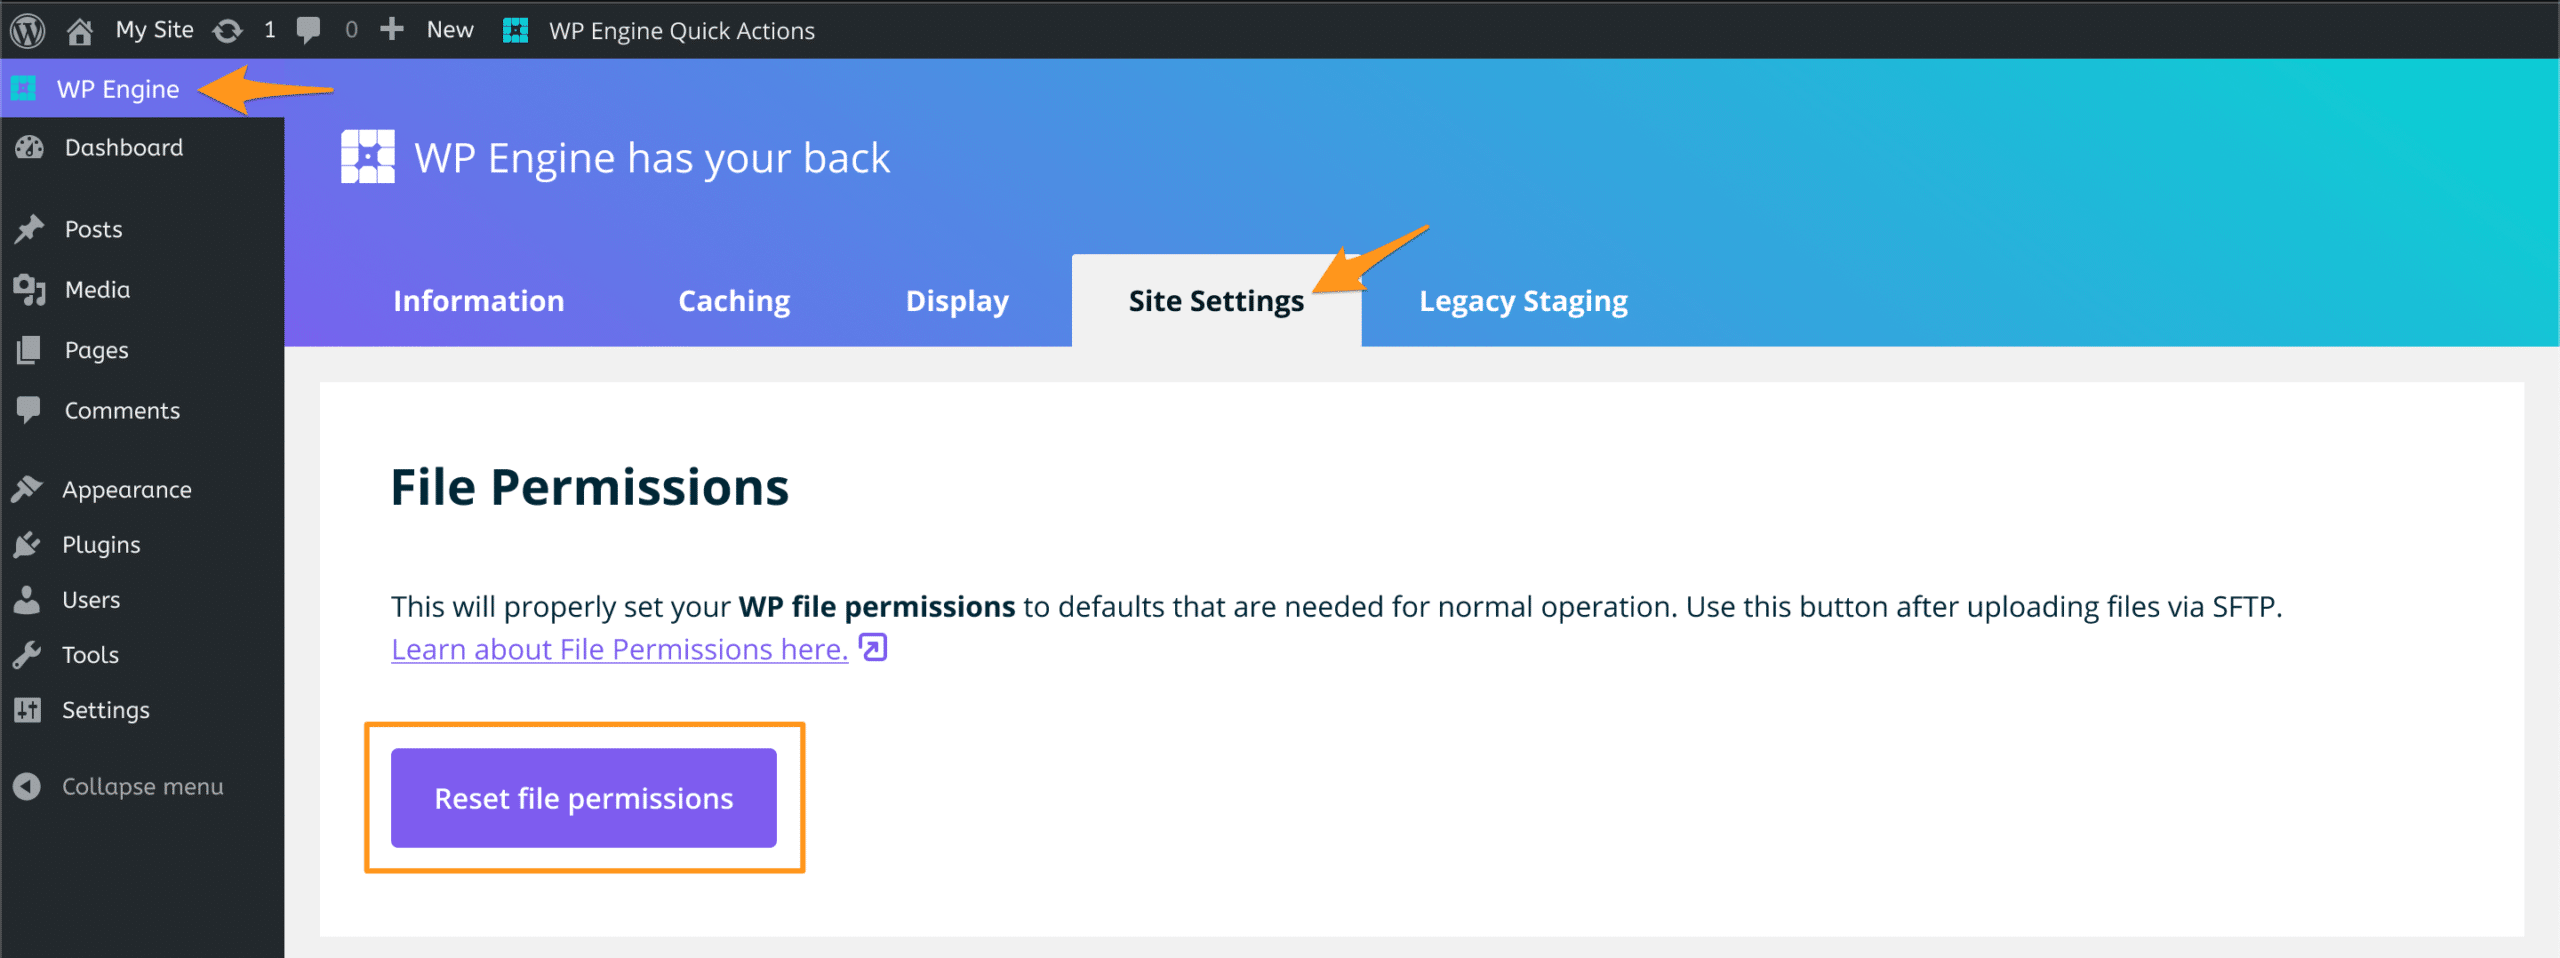Open the Appearance menu item

126,490
